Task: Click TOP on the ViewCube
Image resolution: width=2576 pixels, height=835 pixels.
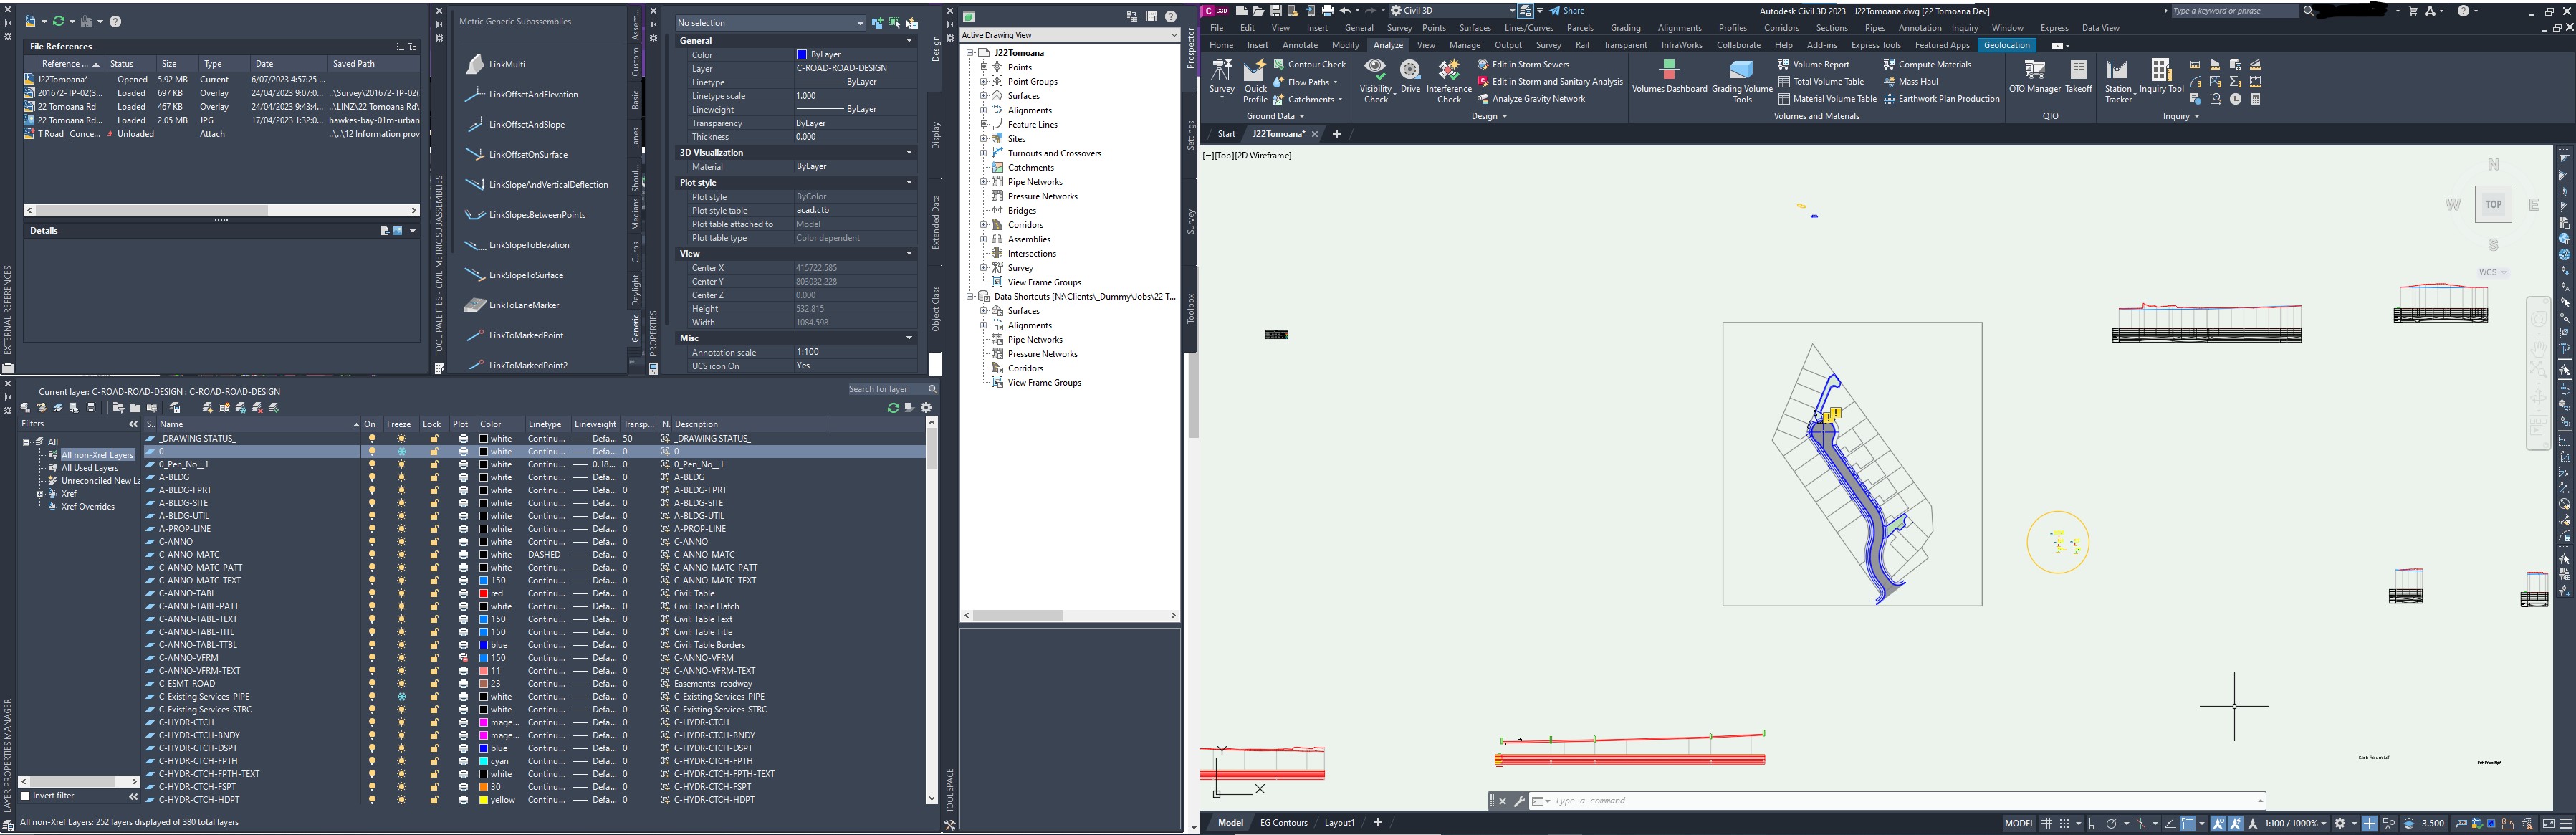Action: (2494, 204)
